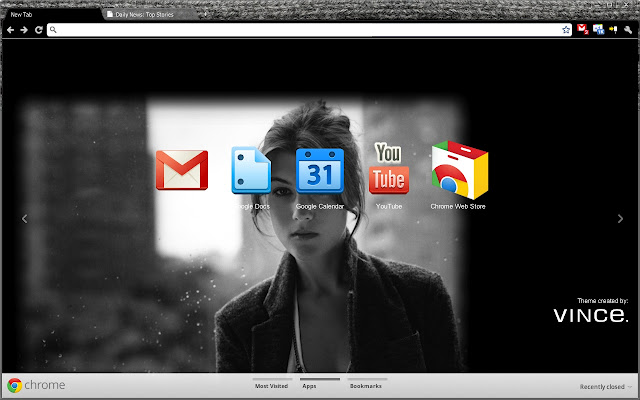Launch the Google Docs app
The height and width of the screenshot is (400, 640).
[250, 170]
